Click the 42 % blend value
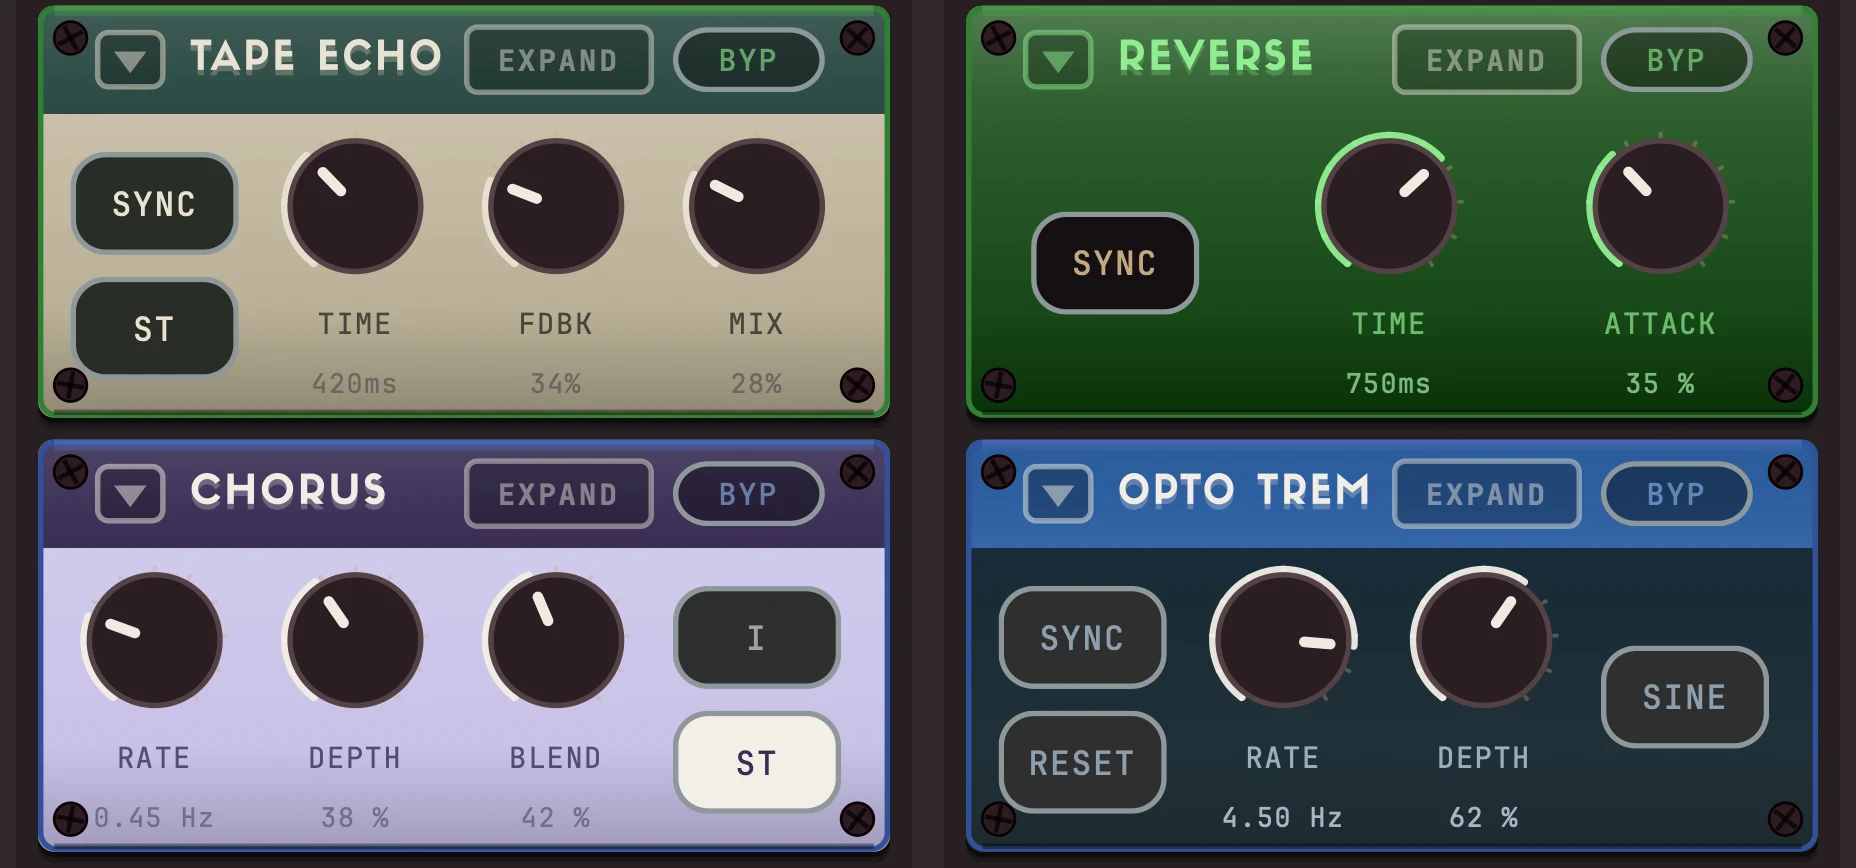The image size is (1856, 868). tap(556, 818)
